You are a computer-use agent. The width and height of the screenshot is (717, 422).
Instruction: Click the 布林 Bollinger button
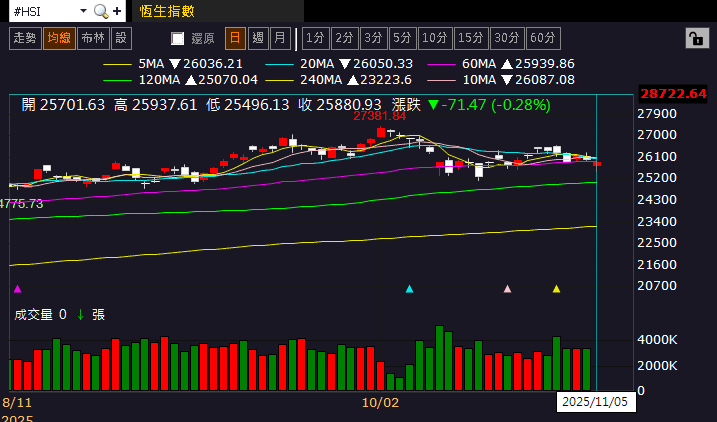coord(93,38)
